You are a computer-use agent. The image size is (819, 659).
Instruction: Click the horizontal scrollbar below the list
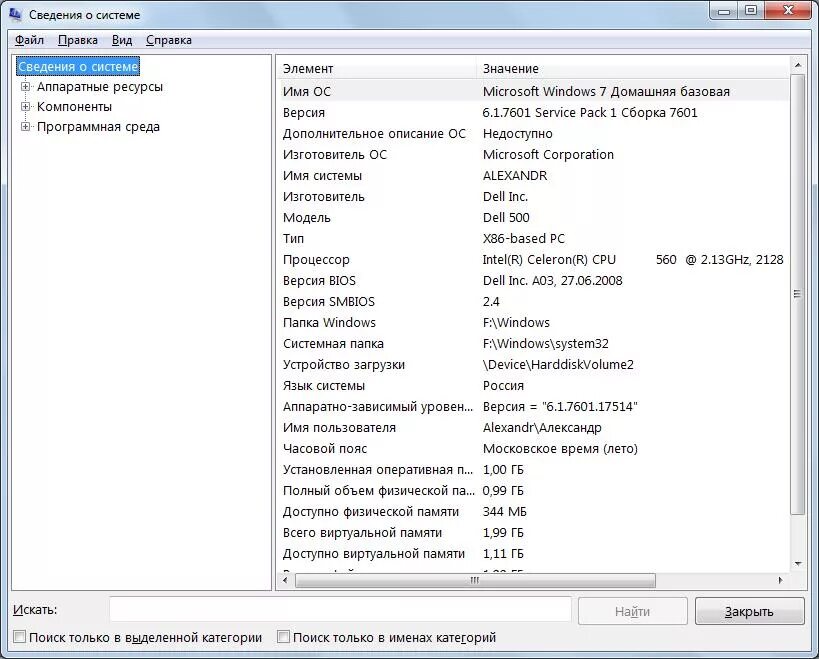(470, 580)
